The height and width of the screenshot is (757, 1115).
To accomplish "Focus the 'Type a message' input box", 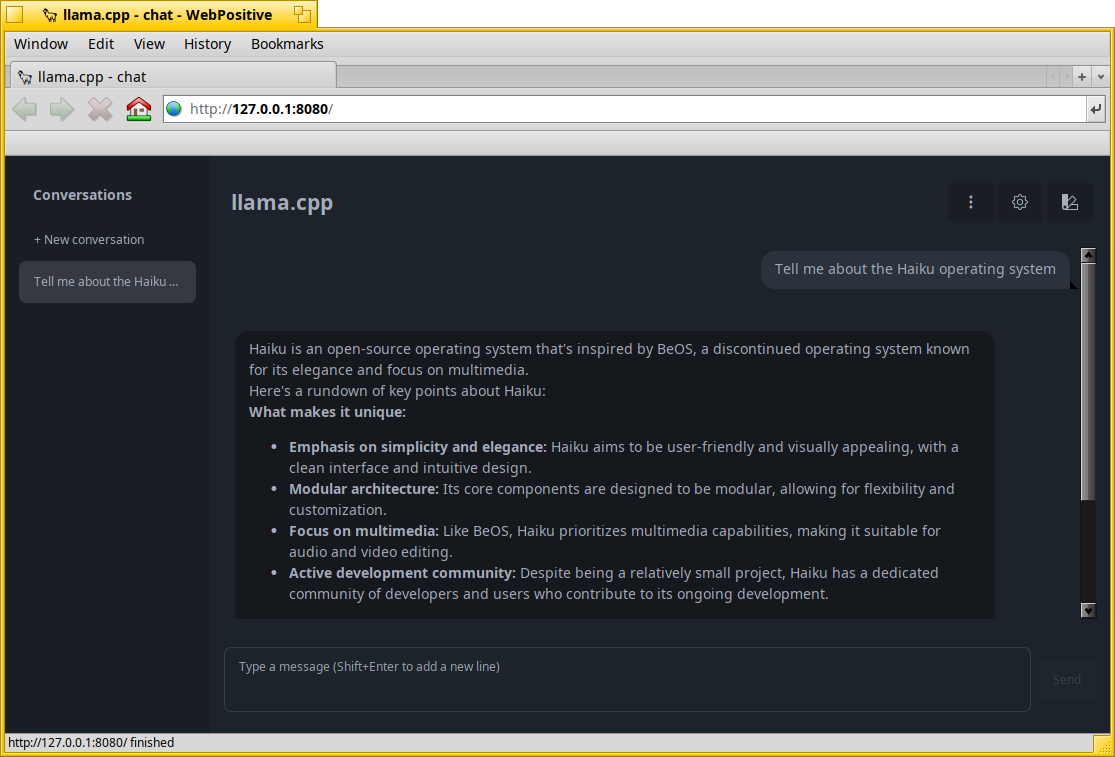I will click(x=627, y=680).
